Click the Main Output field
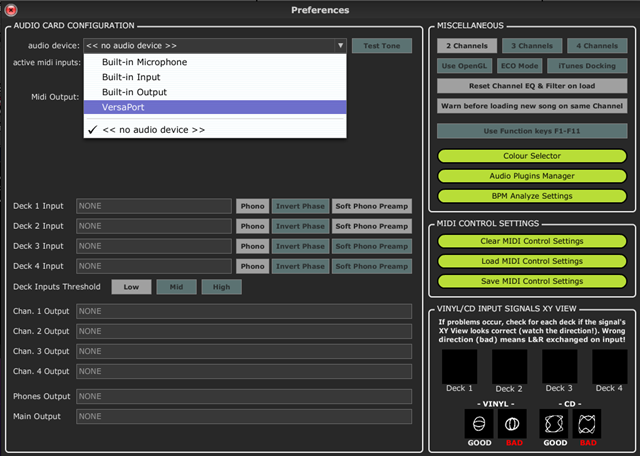The width and height of the screenshot is (640, 456). point(244,416)
